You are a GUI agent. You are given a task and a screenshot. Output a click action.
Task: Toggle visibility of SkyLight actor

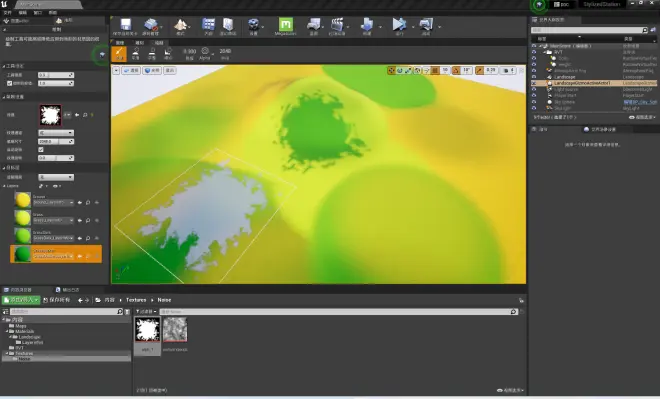pos(534,108)
